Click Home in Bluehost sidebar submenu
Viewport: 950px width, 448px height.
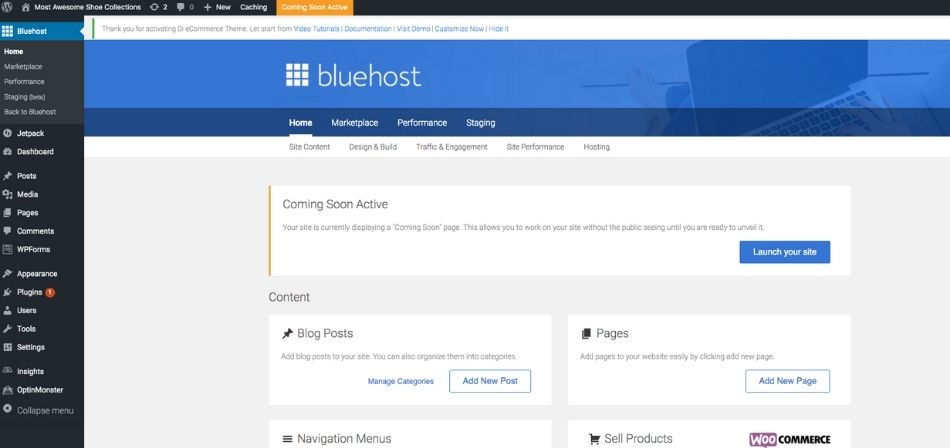13,52
